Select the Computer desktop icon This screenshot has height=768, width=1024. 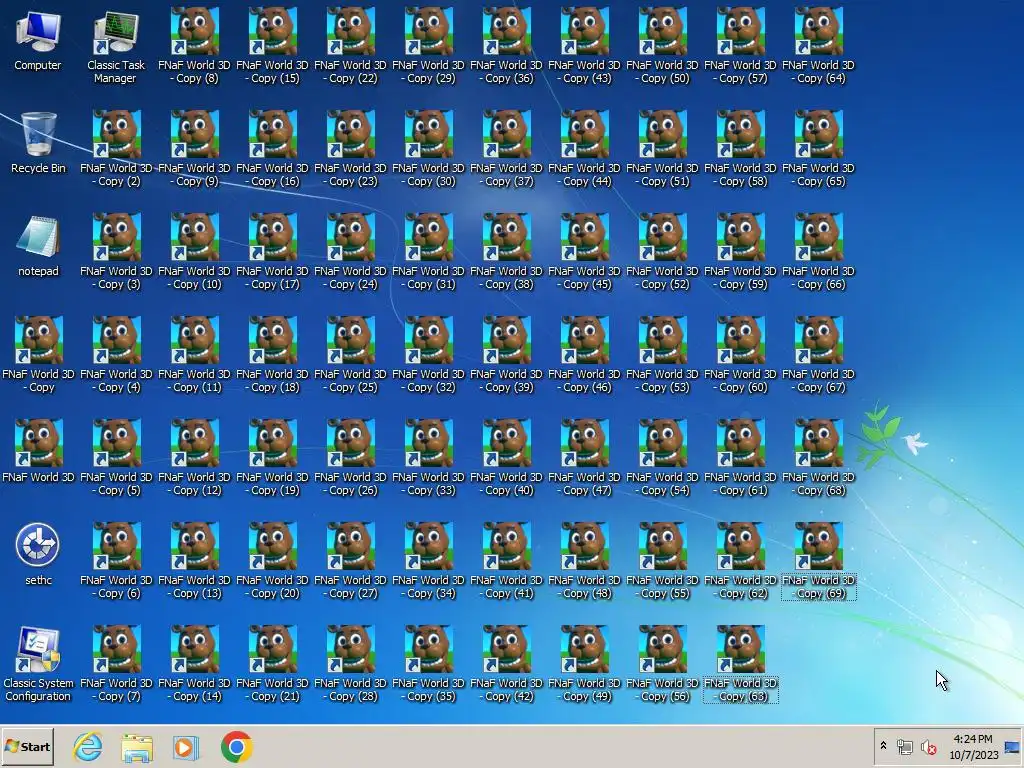pos(38,40)
